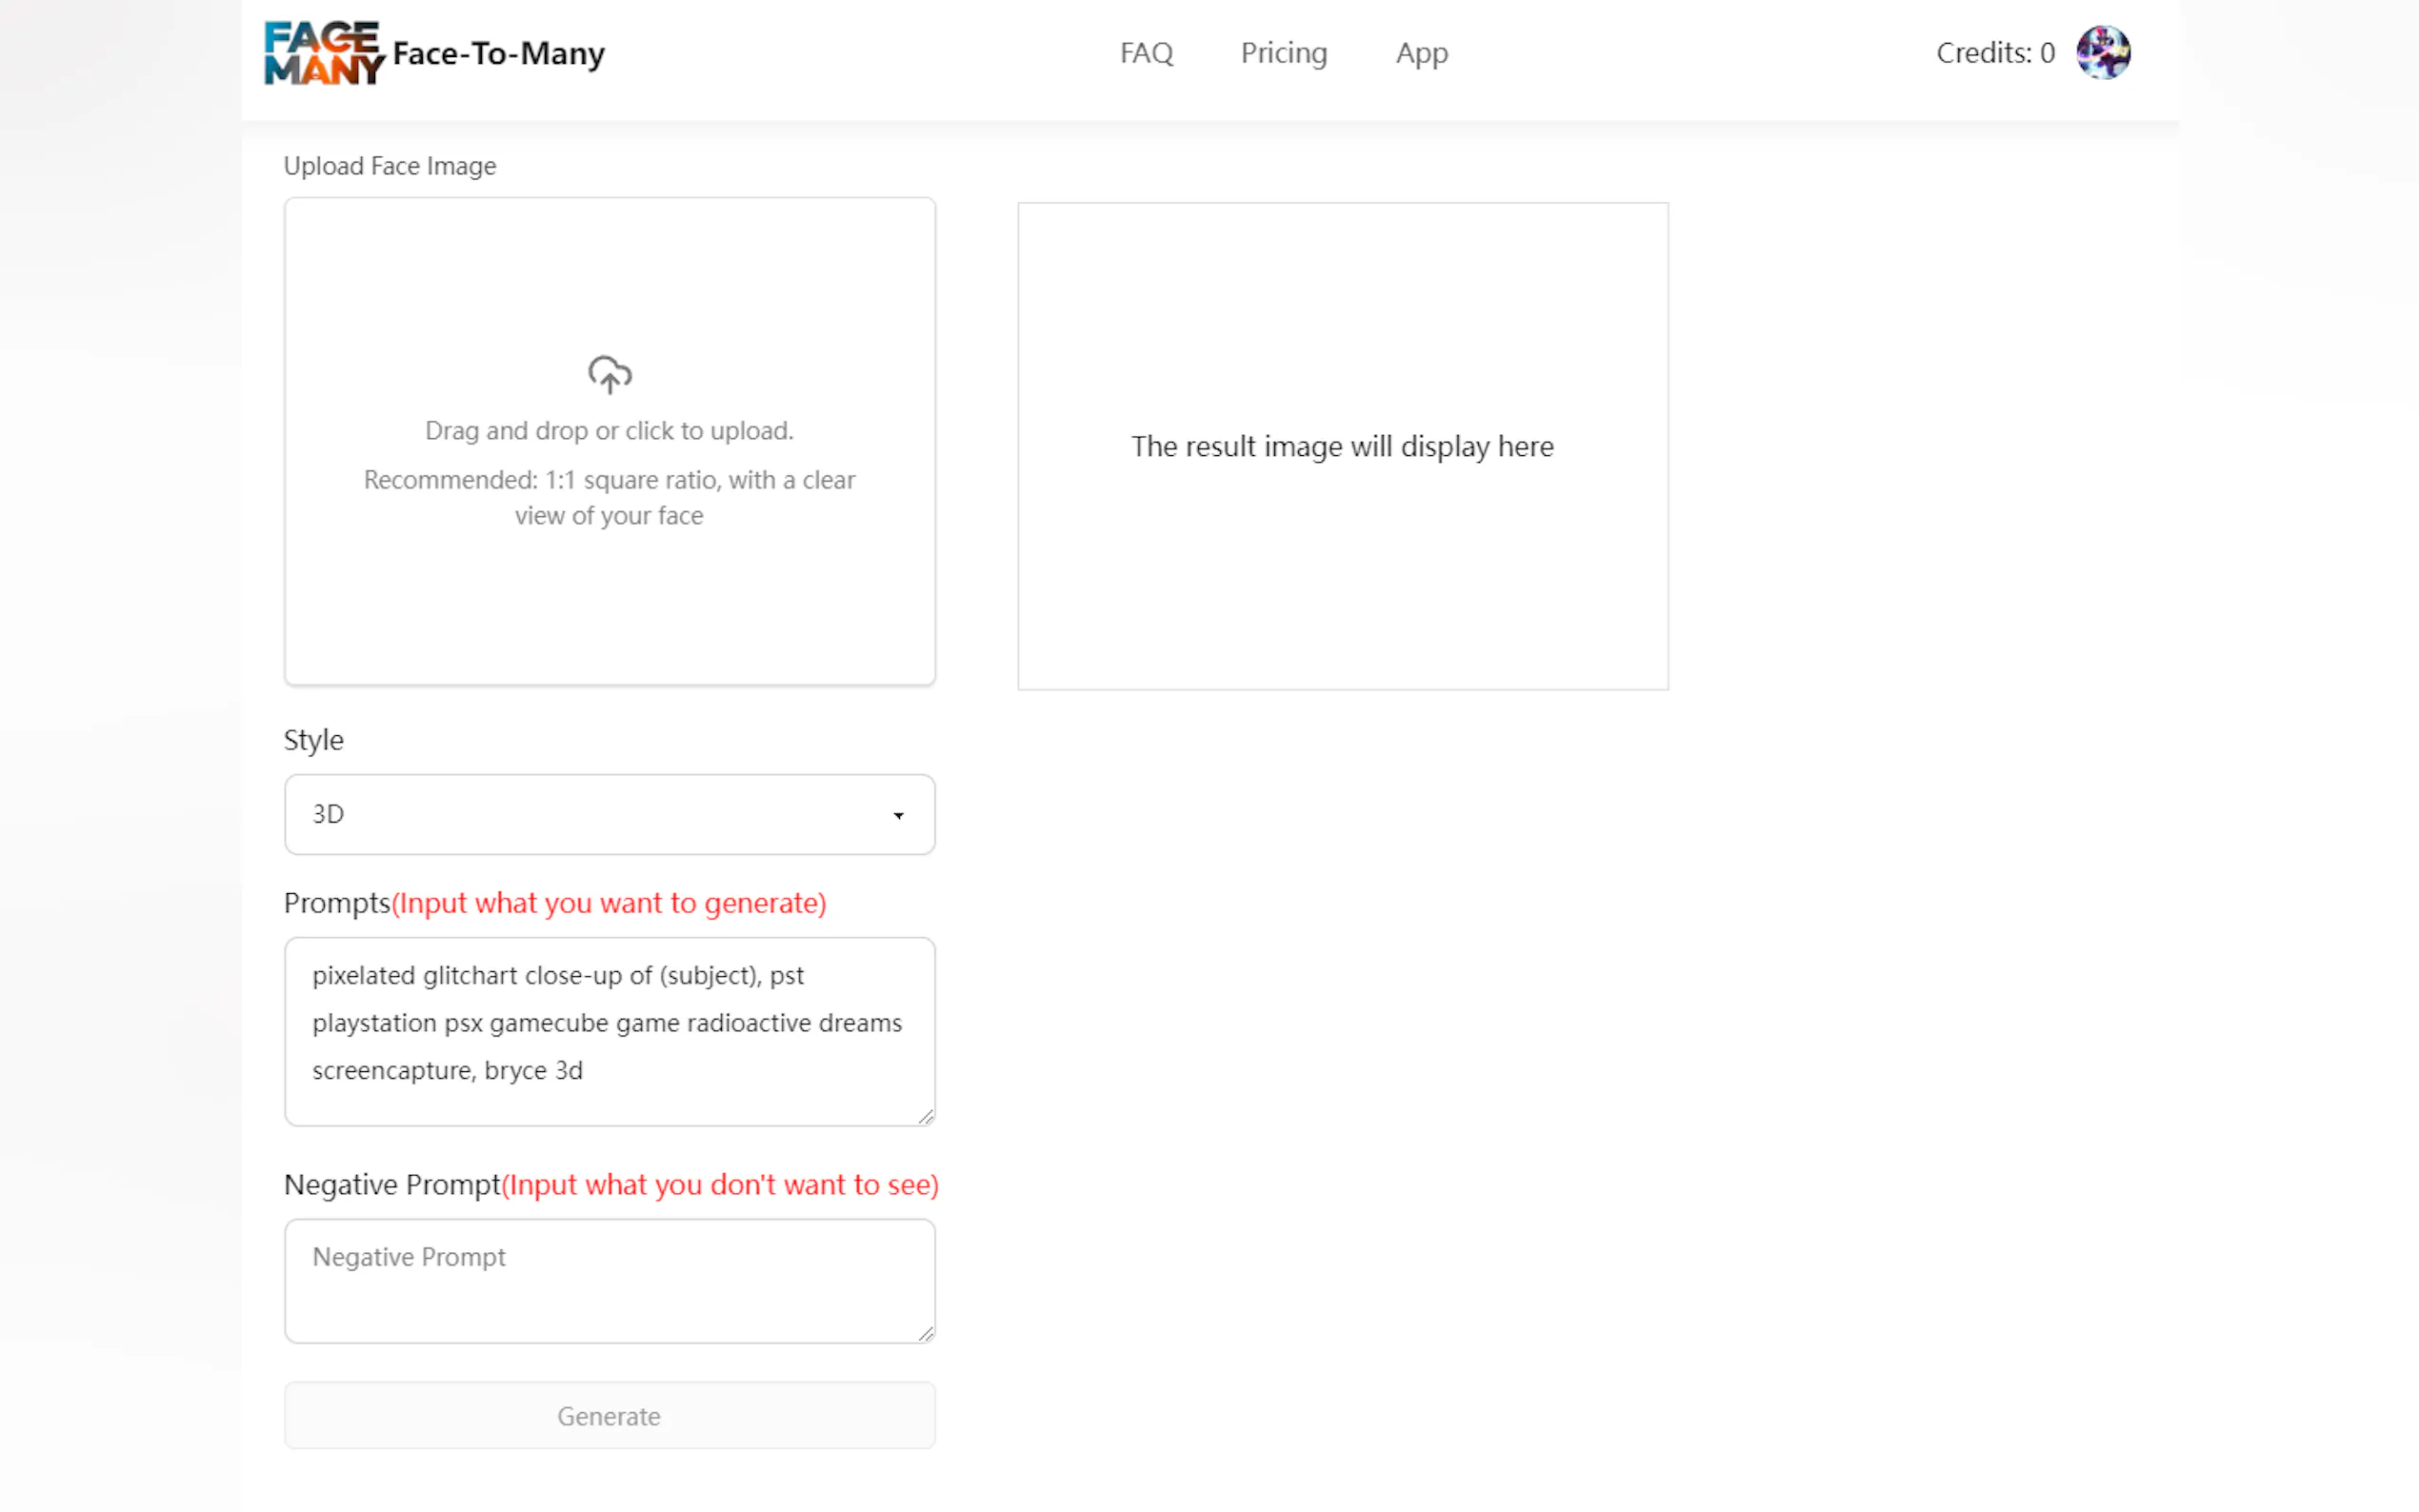Click the red Negative Prompt hint label
The image size is (2419, 1512).
tap(720, 1185)
